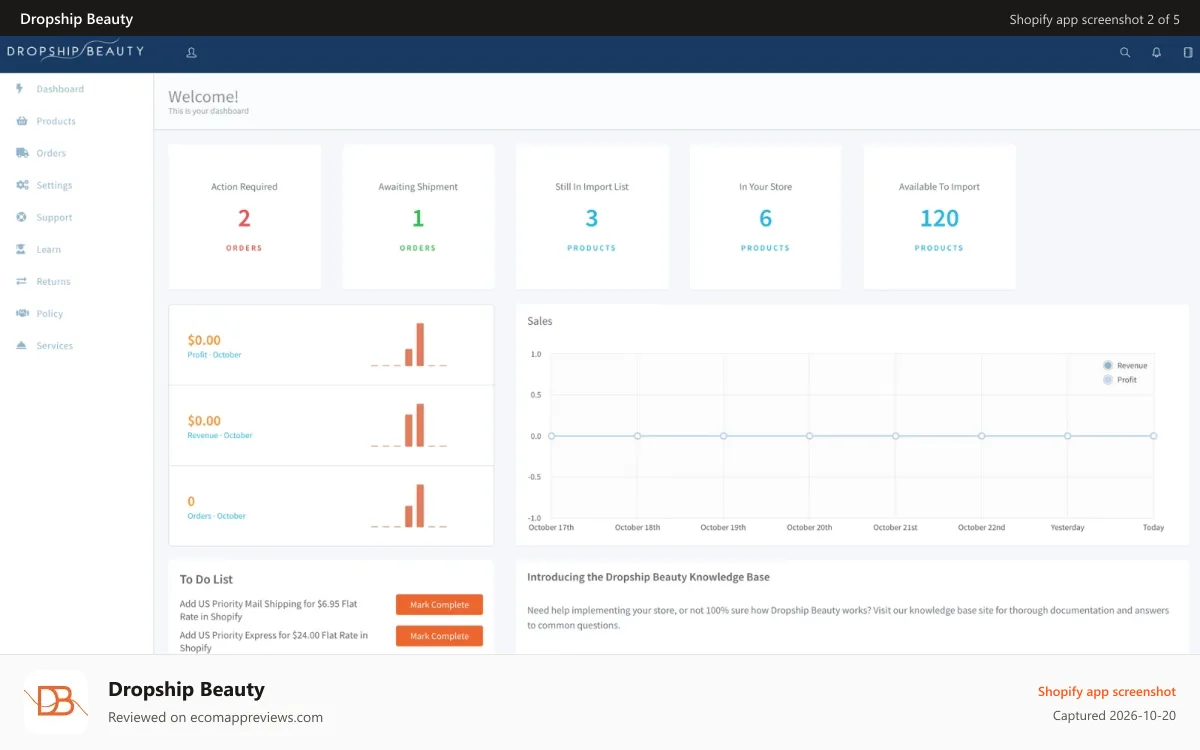Click the To Do List heading
The width and height of the screenshot is (1200, 750).
[x=206, y=579]
